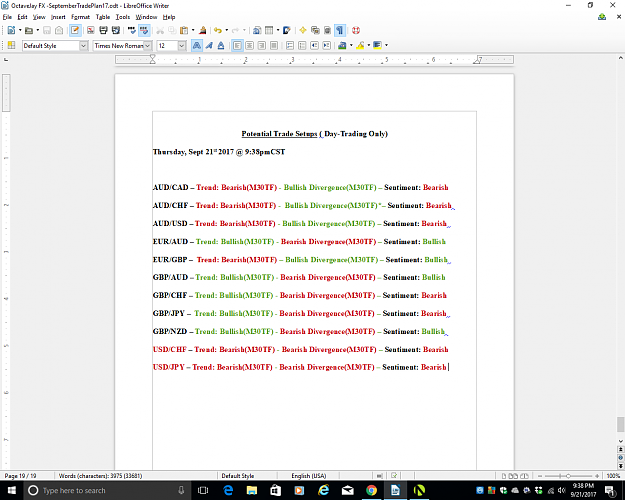
Task: Expand the Undo history dropdown arrow
Action: (x=227, y=30)
